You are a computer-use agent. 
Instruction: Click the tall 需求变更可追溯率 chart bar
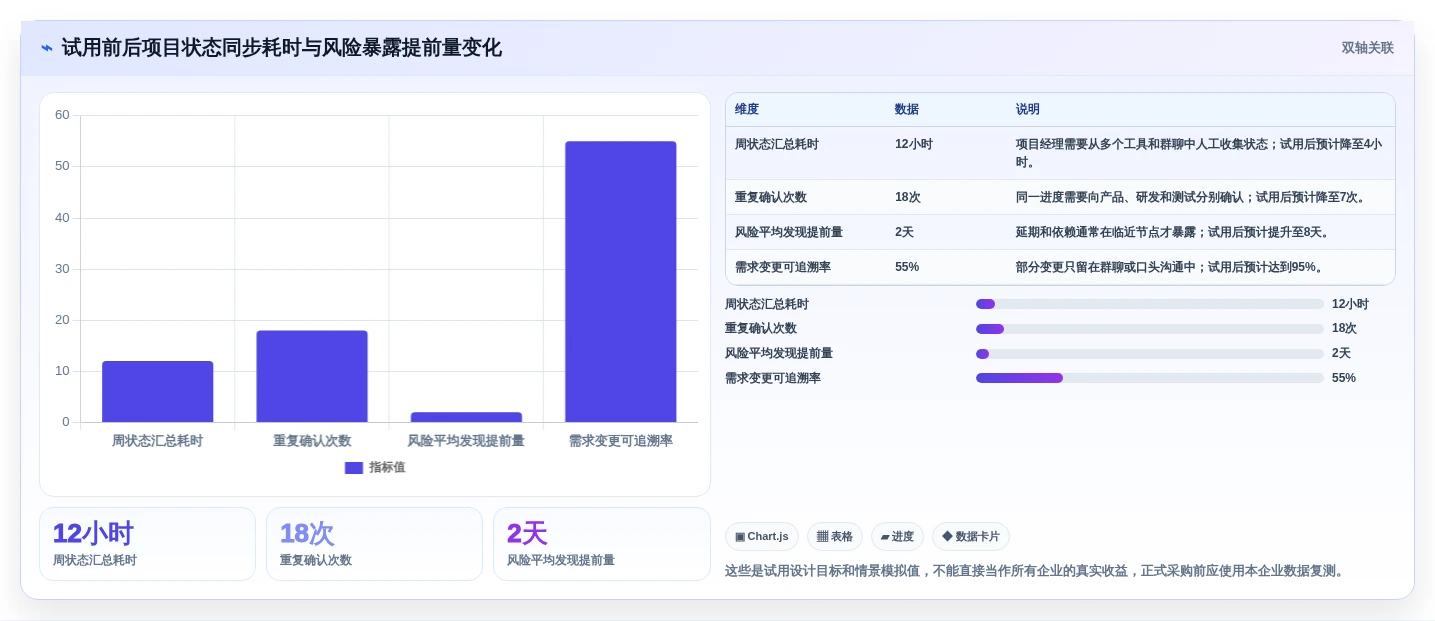[621, 282]
